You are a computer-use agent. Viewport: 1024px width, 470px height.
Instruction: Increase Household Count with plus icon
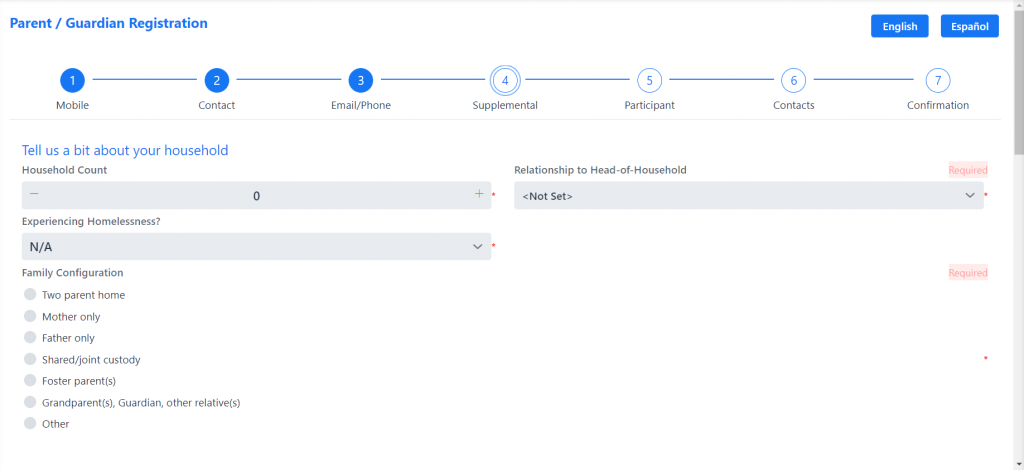(479, 194)
